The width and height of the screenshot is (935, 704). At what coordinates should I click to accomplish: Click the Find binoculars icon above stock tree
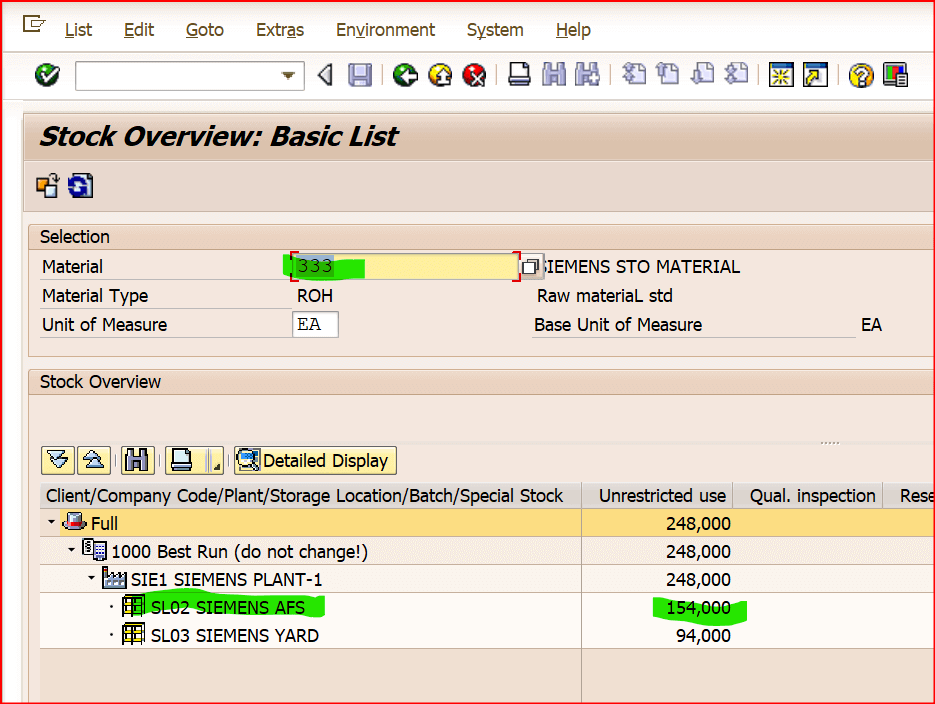(x=137, y=460)
